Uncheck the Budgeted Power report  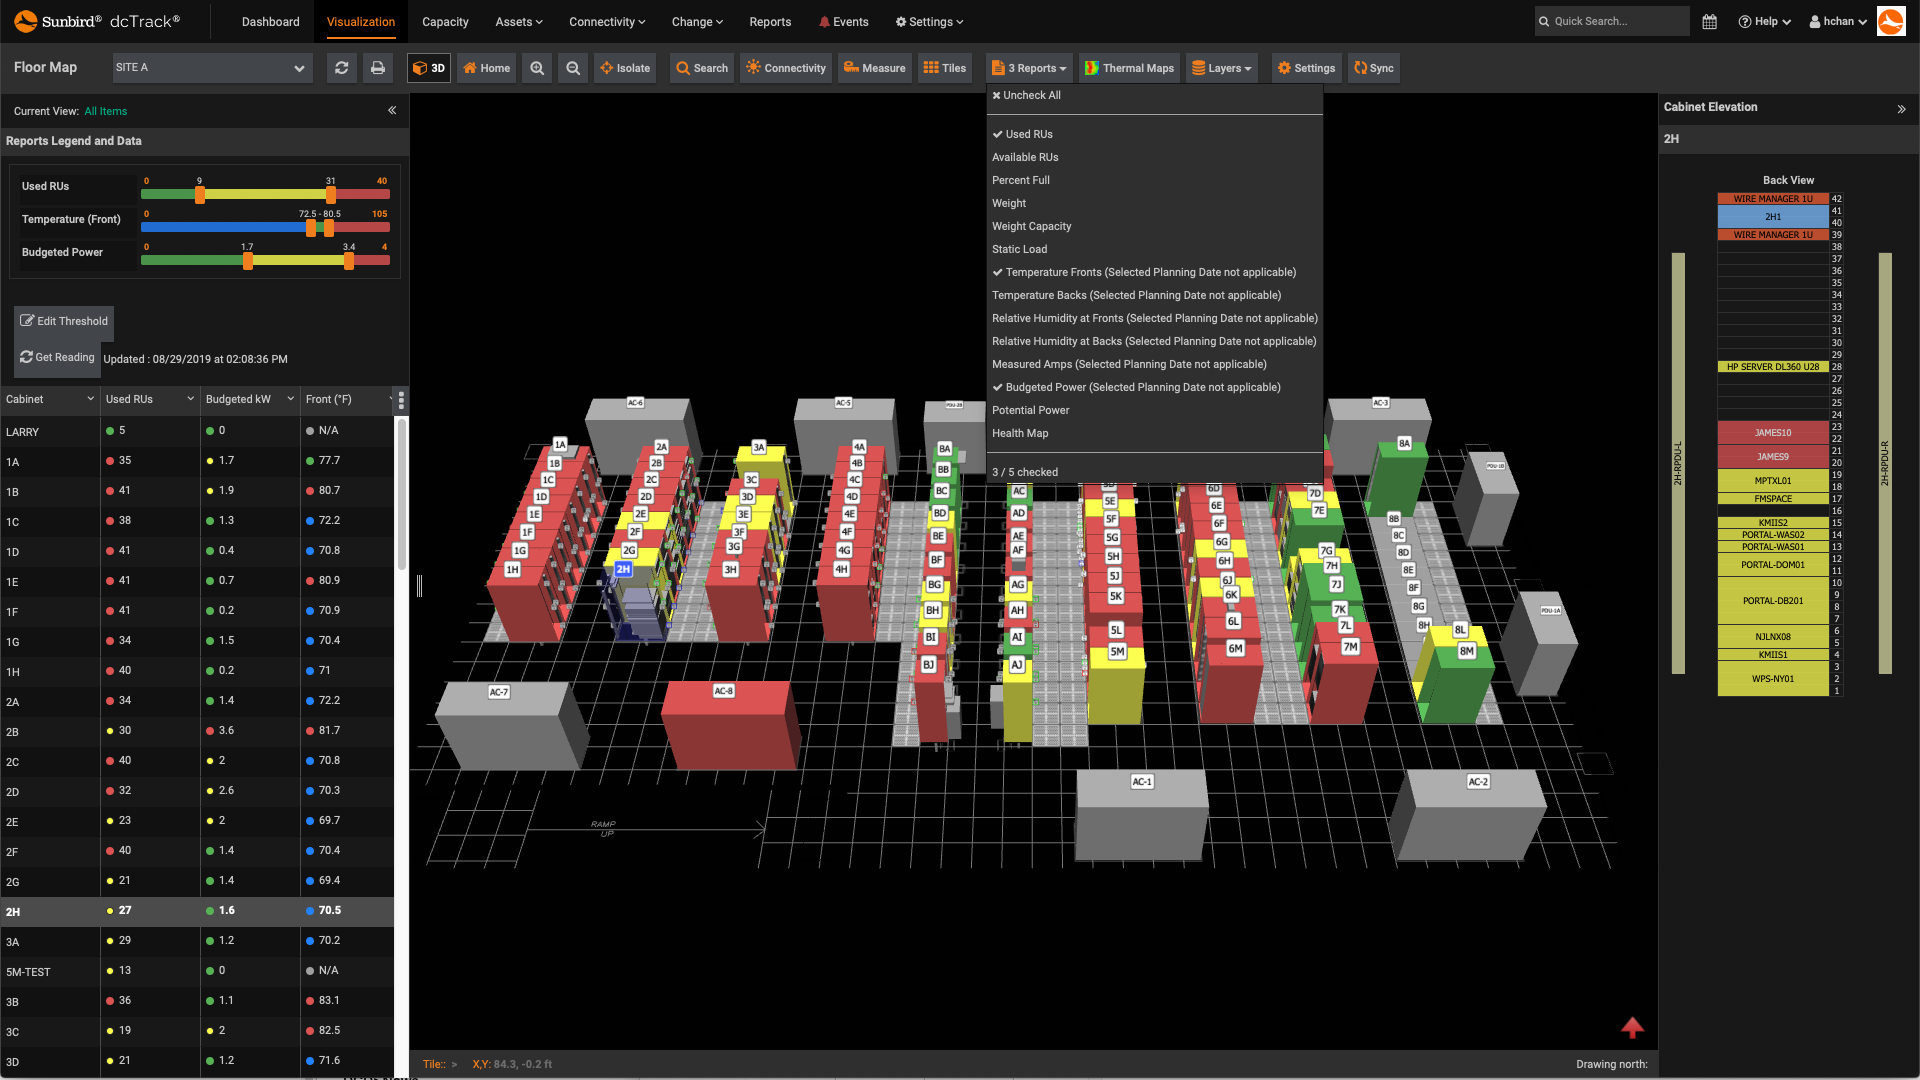coord(1136,387)
